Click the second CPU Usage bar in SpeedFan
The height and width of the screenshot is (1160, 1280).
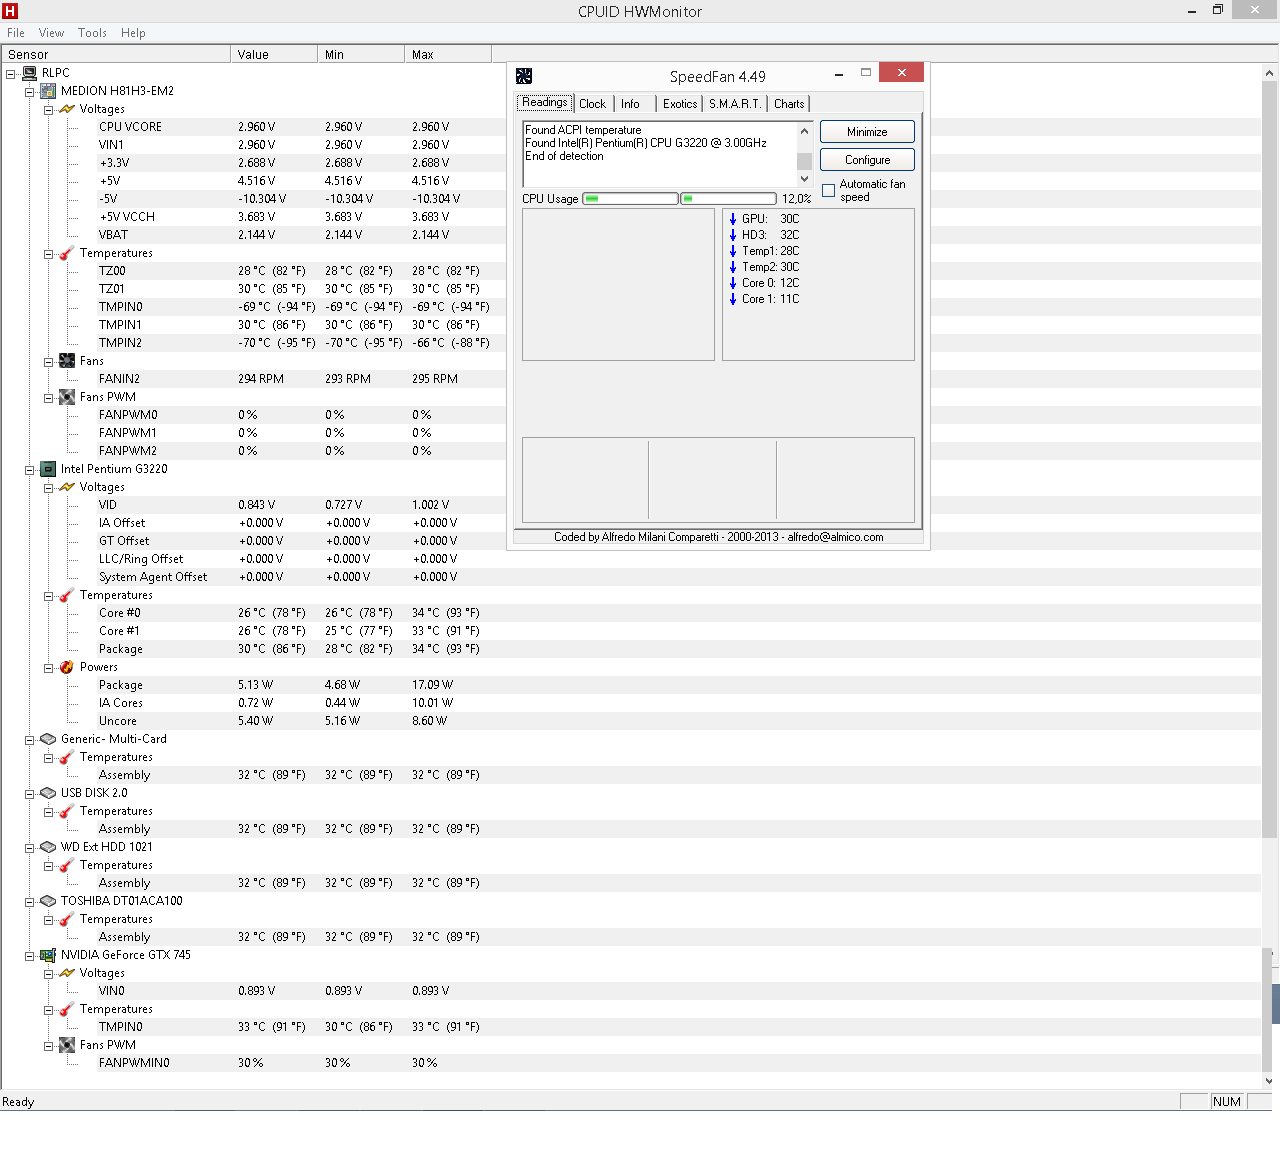pos(728,199)
